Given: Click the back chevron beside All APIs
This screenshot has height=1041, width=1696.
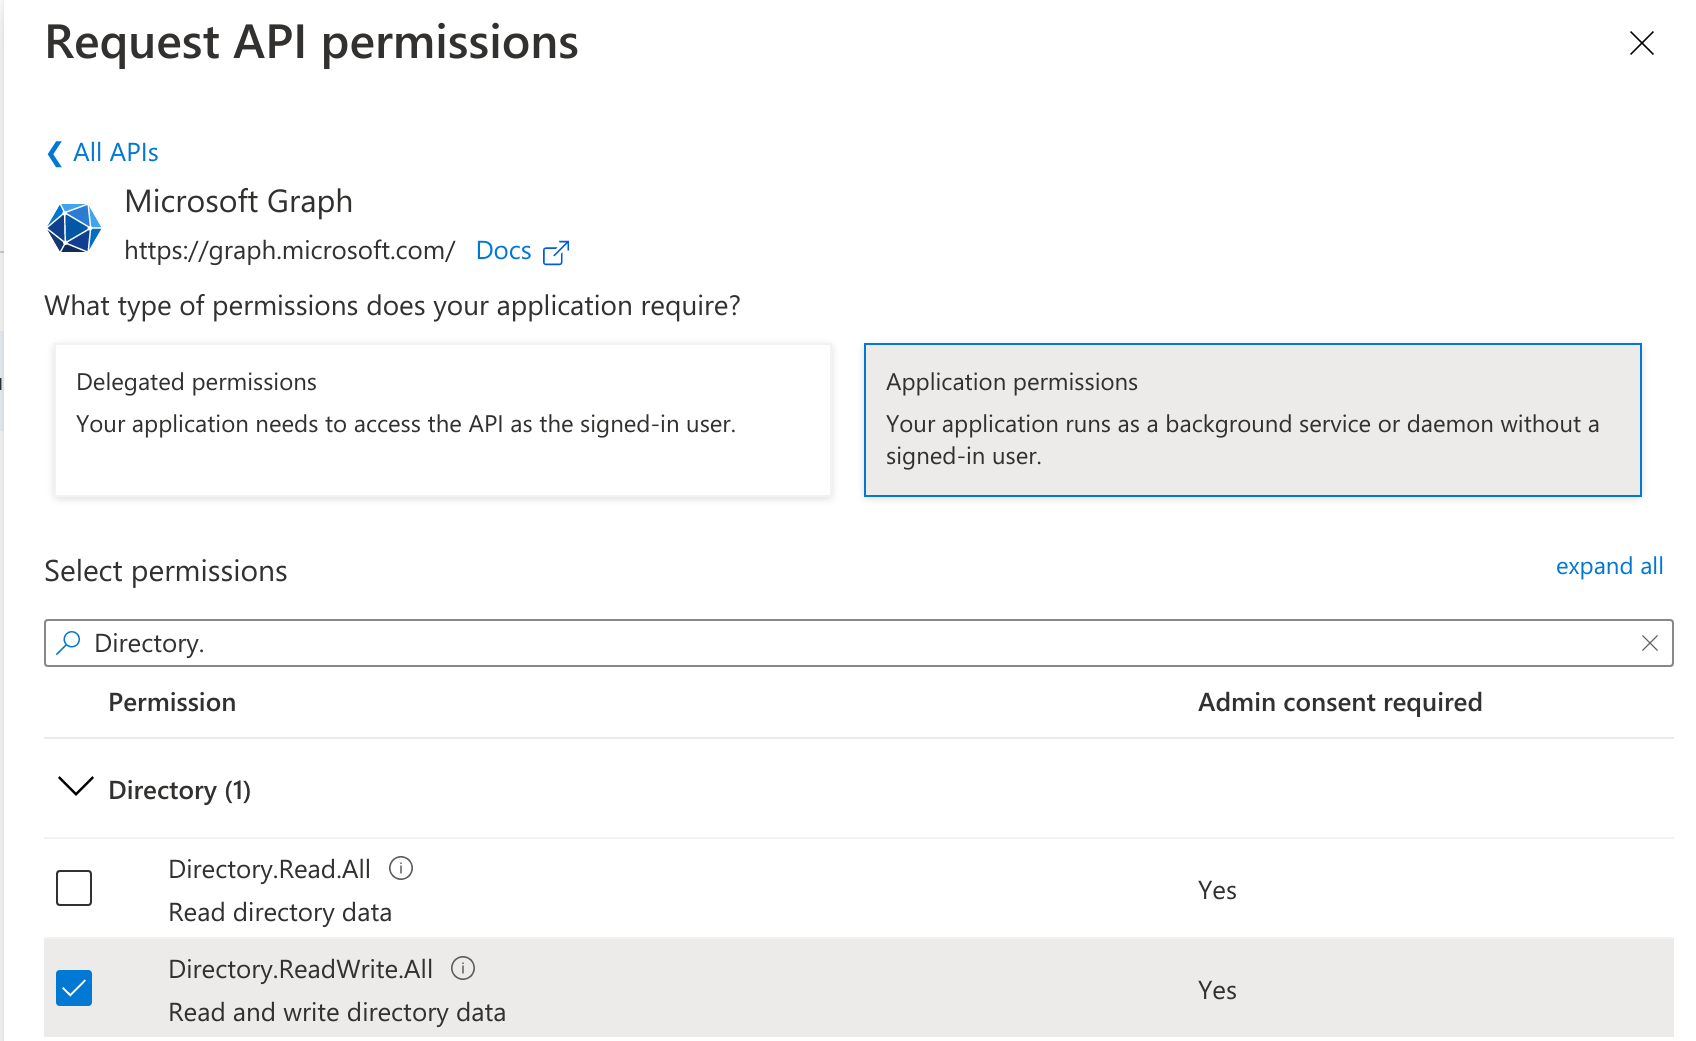Looking at the screenshot, I should [x=55, y=153].
